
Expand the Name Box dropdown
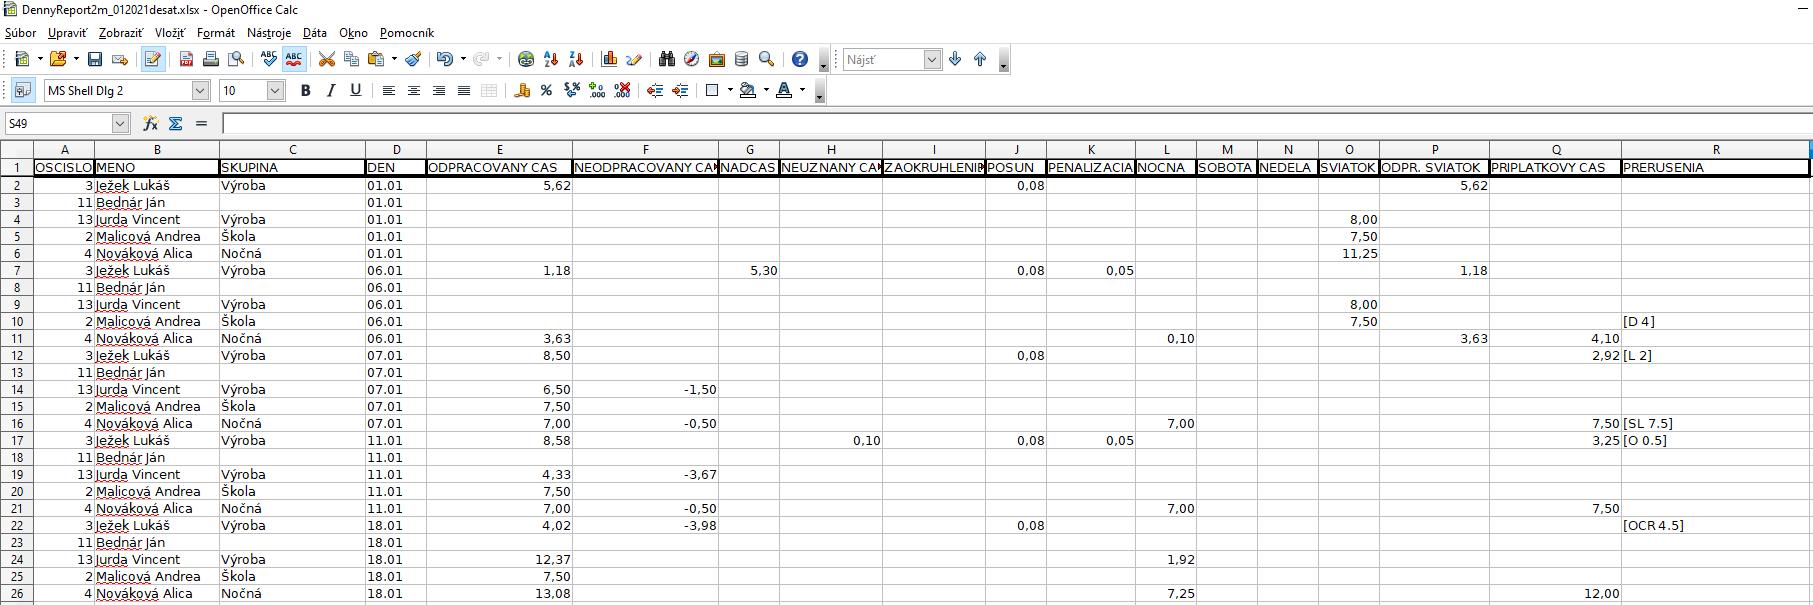click(121, 124)
